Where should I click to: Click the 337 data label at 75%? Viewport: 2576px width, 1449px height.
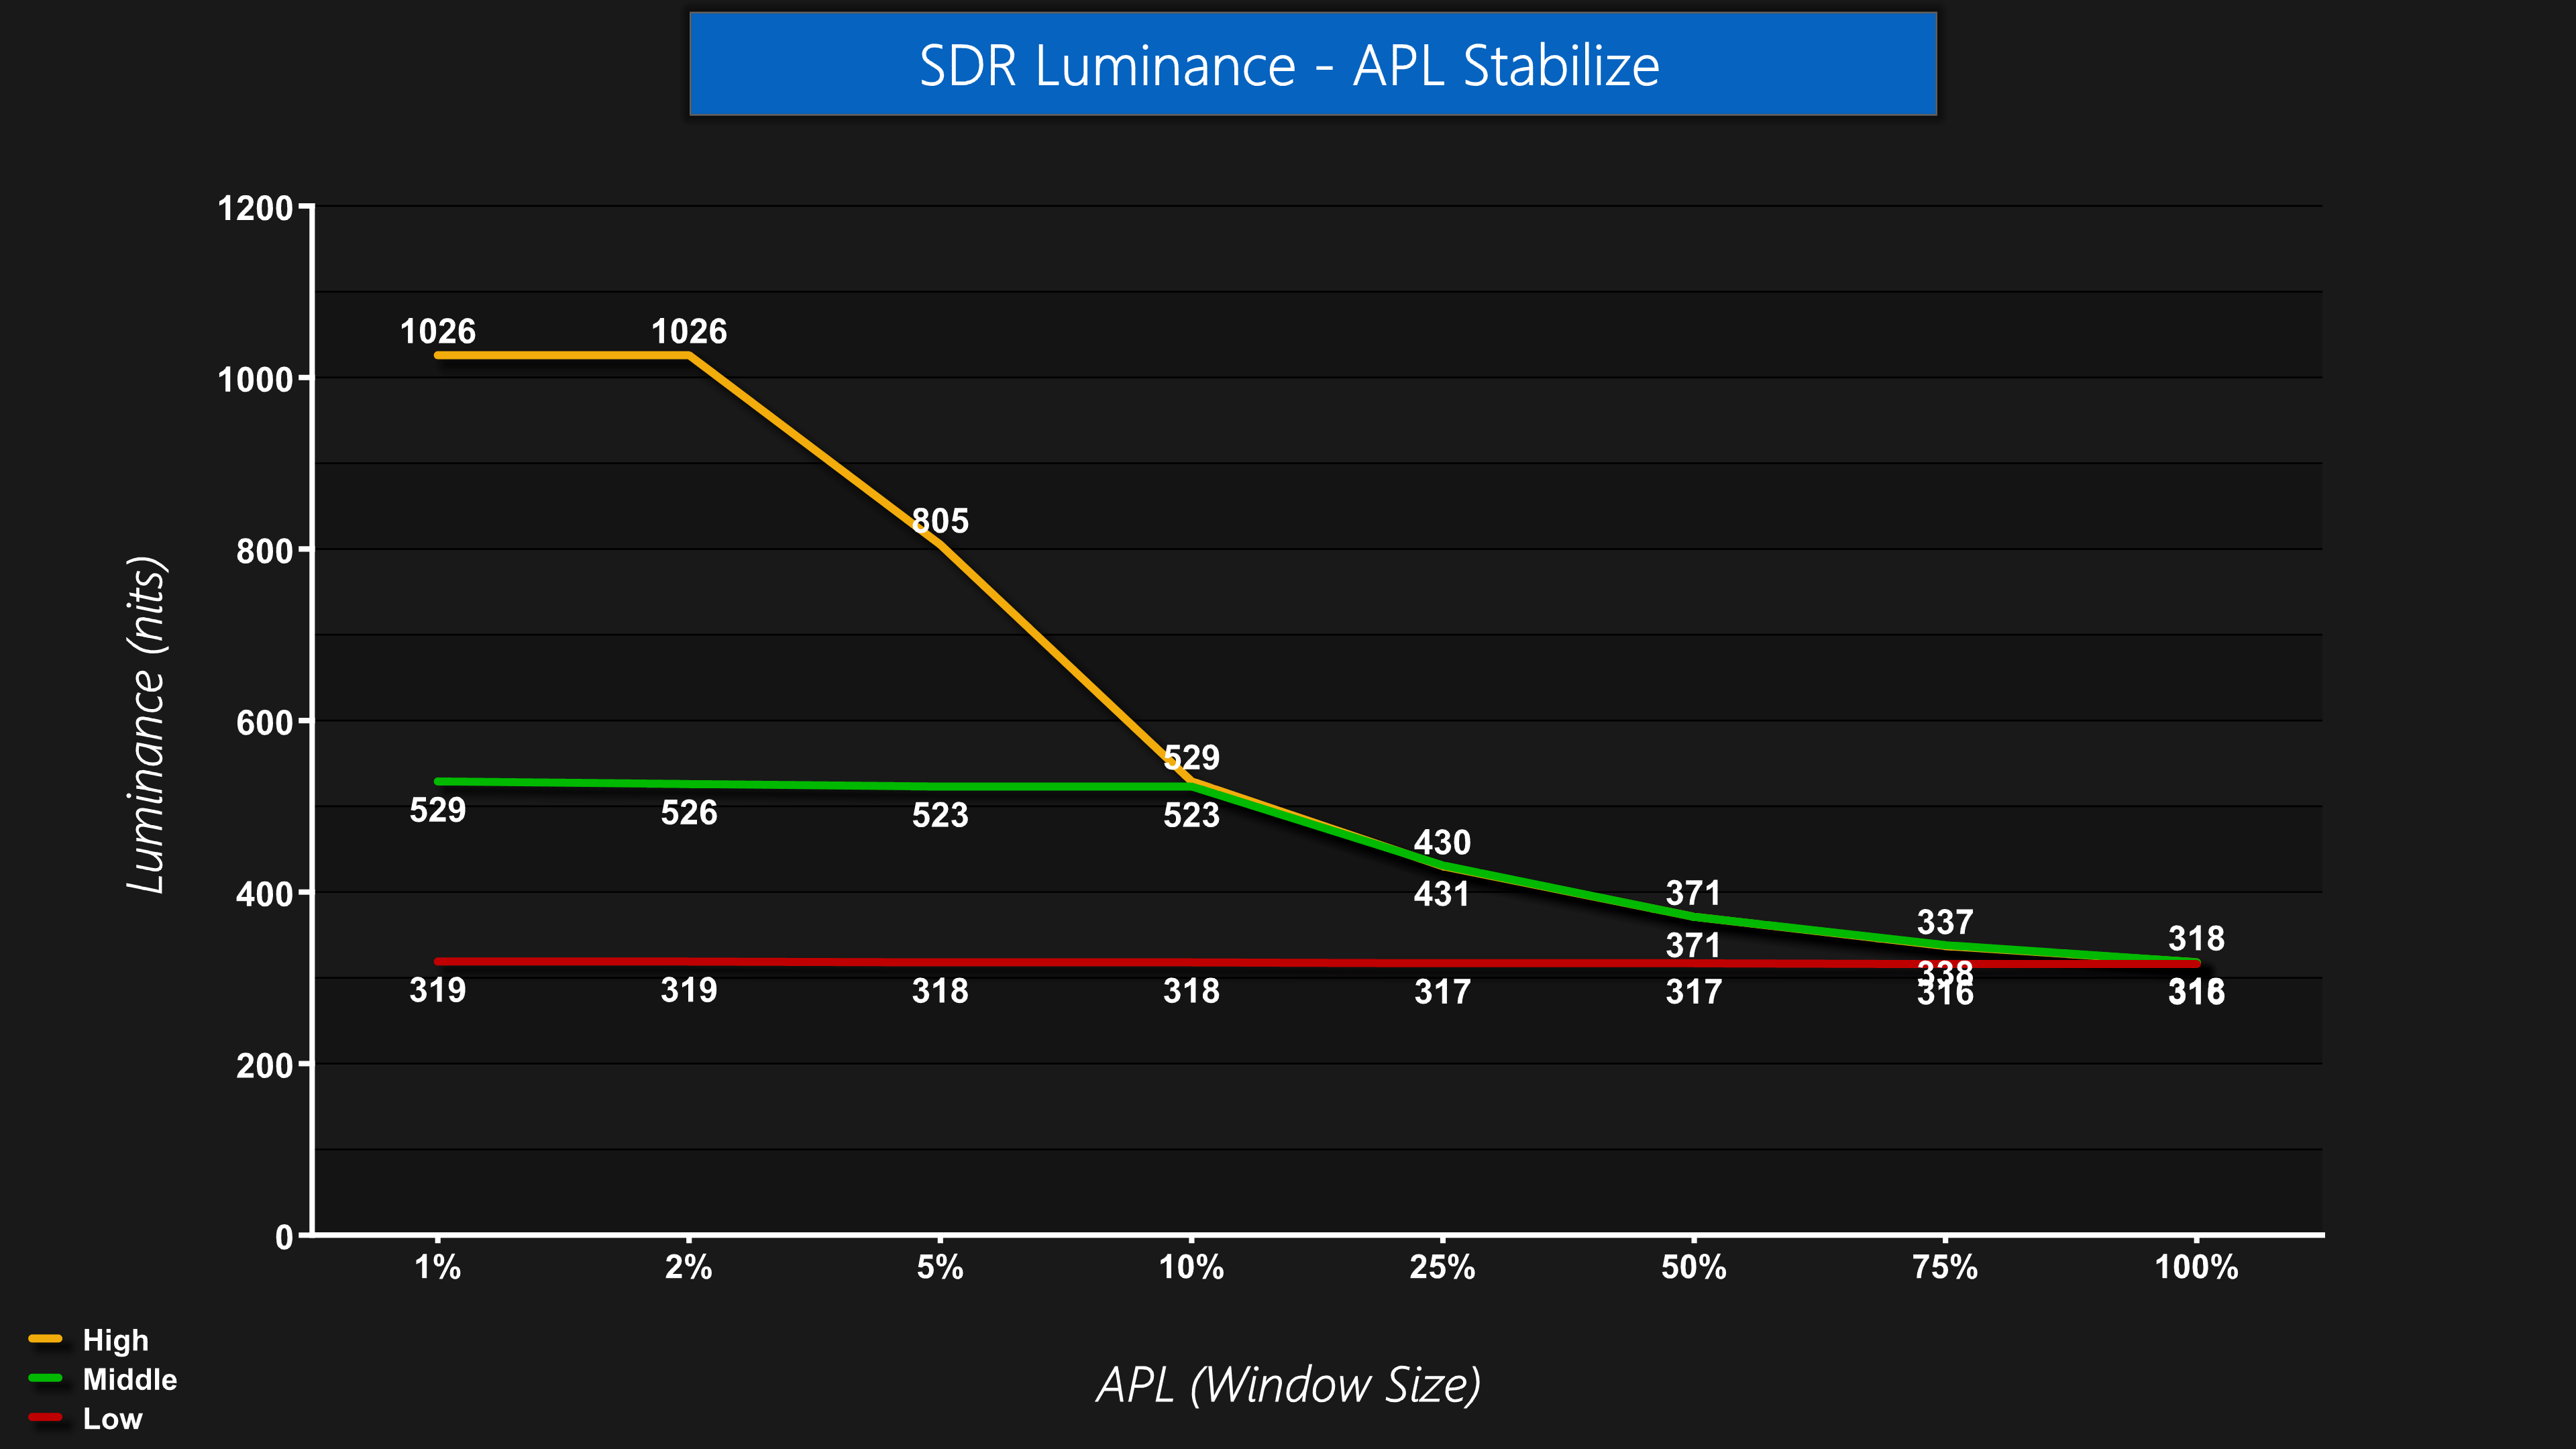click(1944, 921)
